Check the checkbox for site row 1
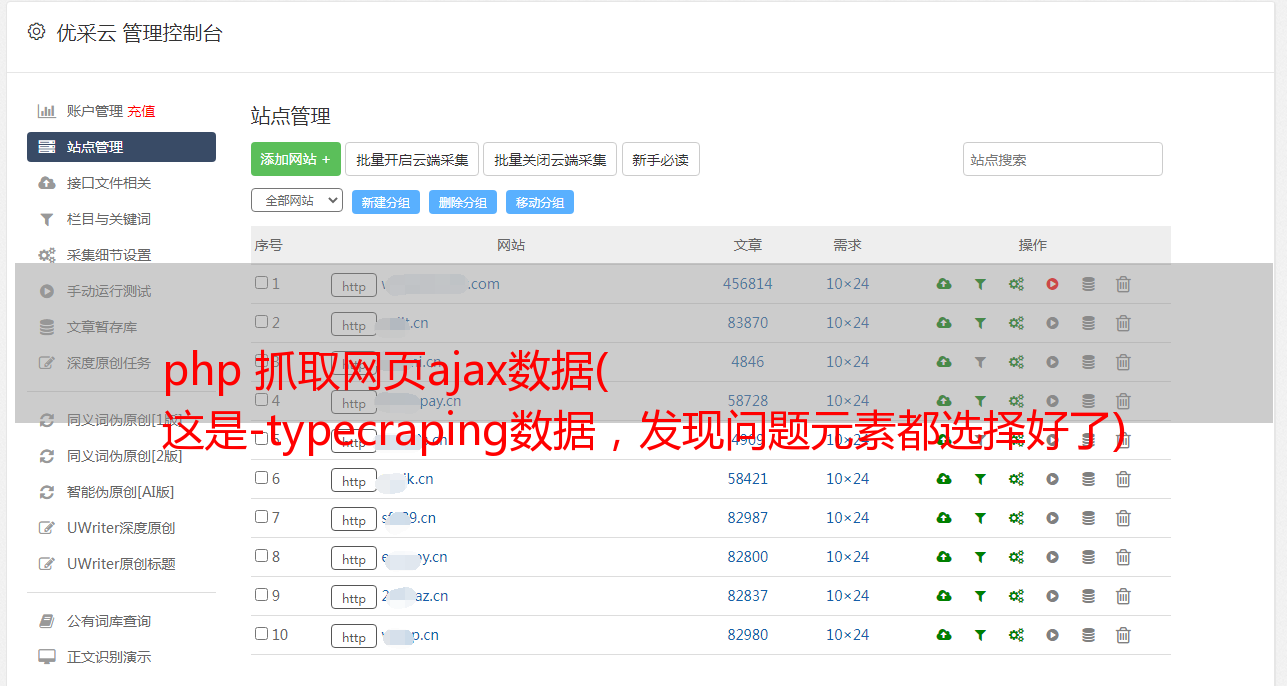The height and width of the screenshot is (686, 1287). 261,283
